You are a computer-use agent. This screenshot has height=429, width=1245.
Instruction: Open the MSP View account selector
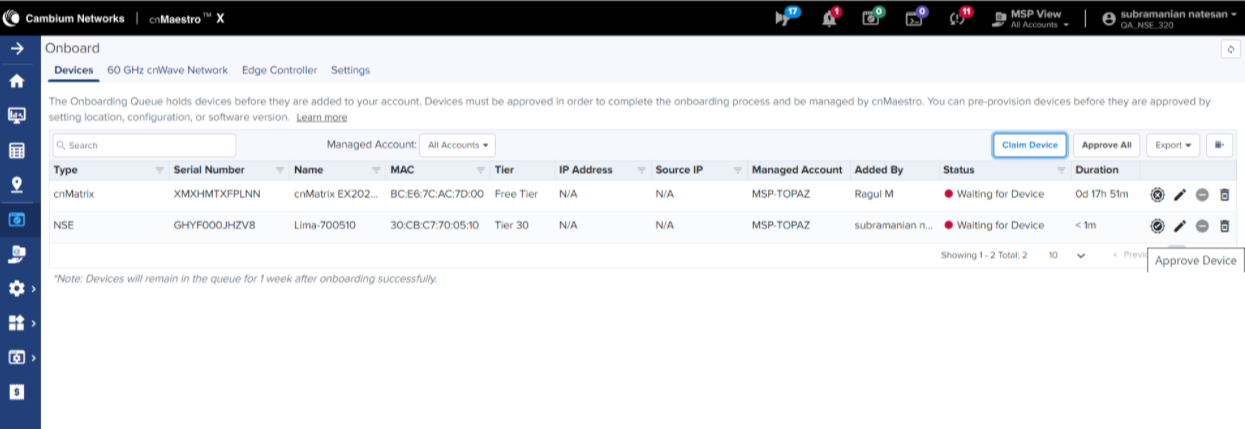coord(1034,19)
